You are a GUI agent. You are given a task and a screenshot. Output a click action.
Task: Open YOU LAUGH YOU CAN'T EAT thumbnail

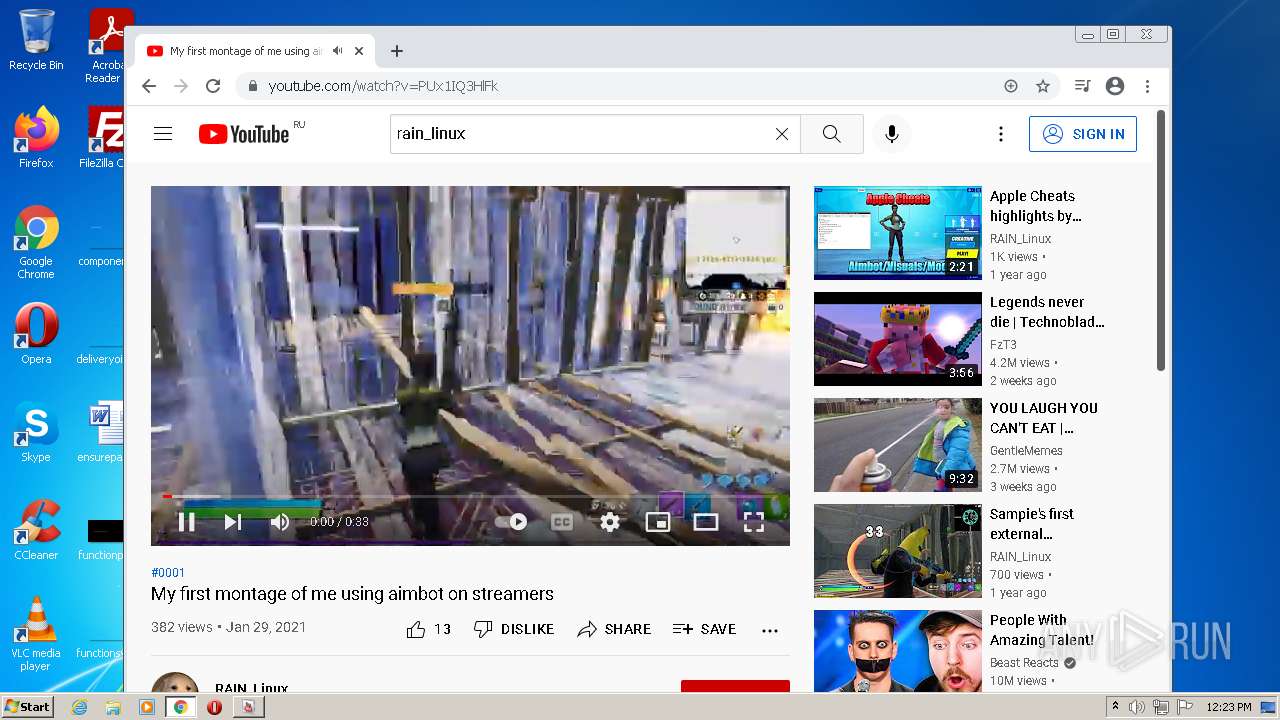[x=897, y=444]
